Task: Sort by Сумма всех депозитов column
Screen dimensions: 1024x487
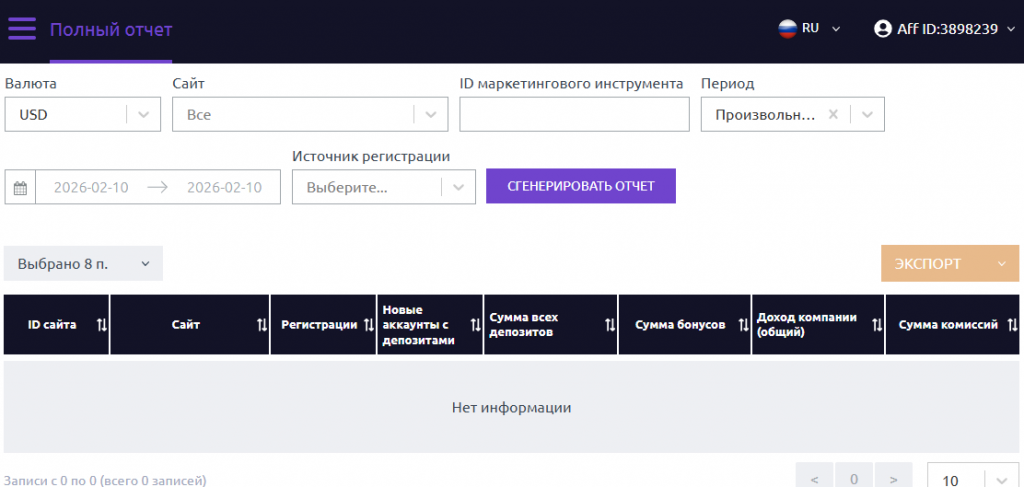Action: click(x=610, y=325)
